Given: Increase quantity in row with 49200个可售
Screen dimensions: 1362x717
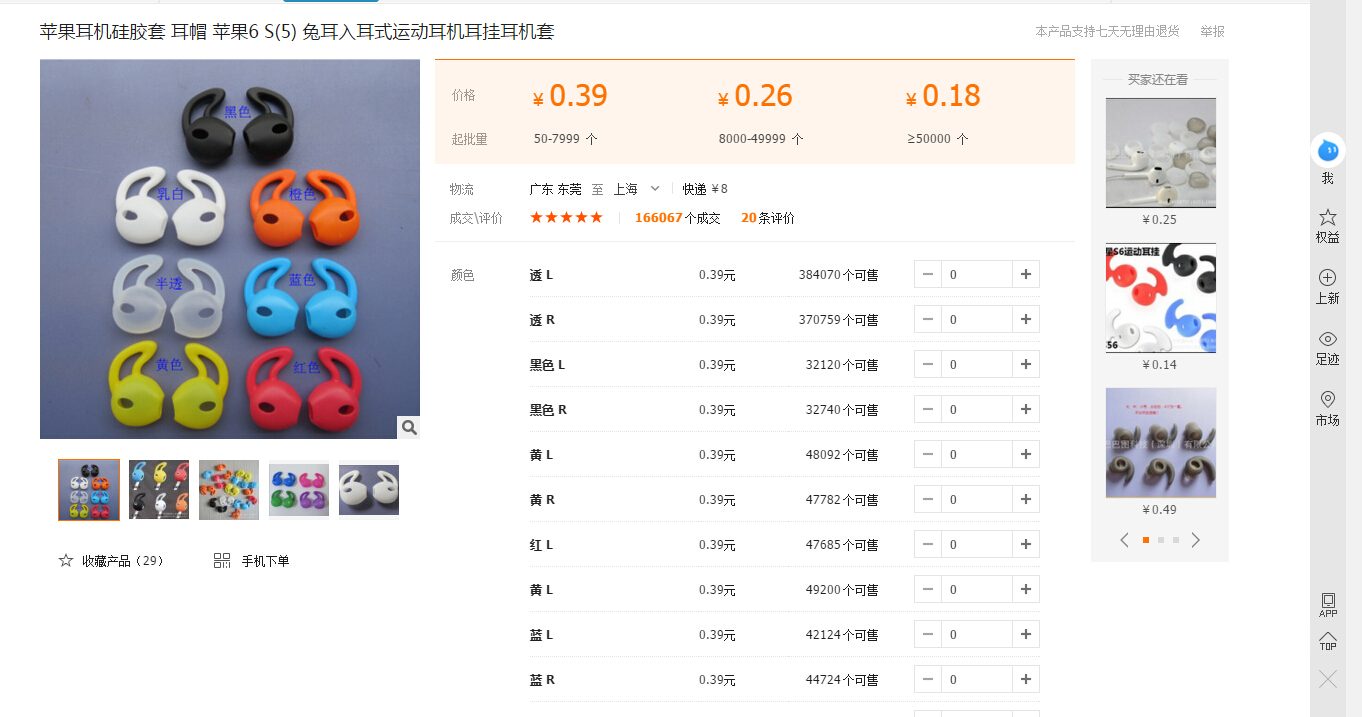Looking at the screenshot, I should click(x=1026, y=589).
